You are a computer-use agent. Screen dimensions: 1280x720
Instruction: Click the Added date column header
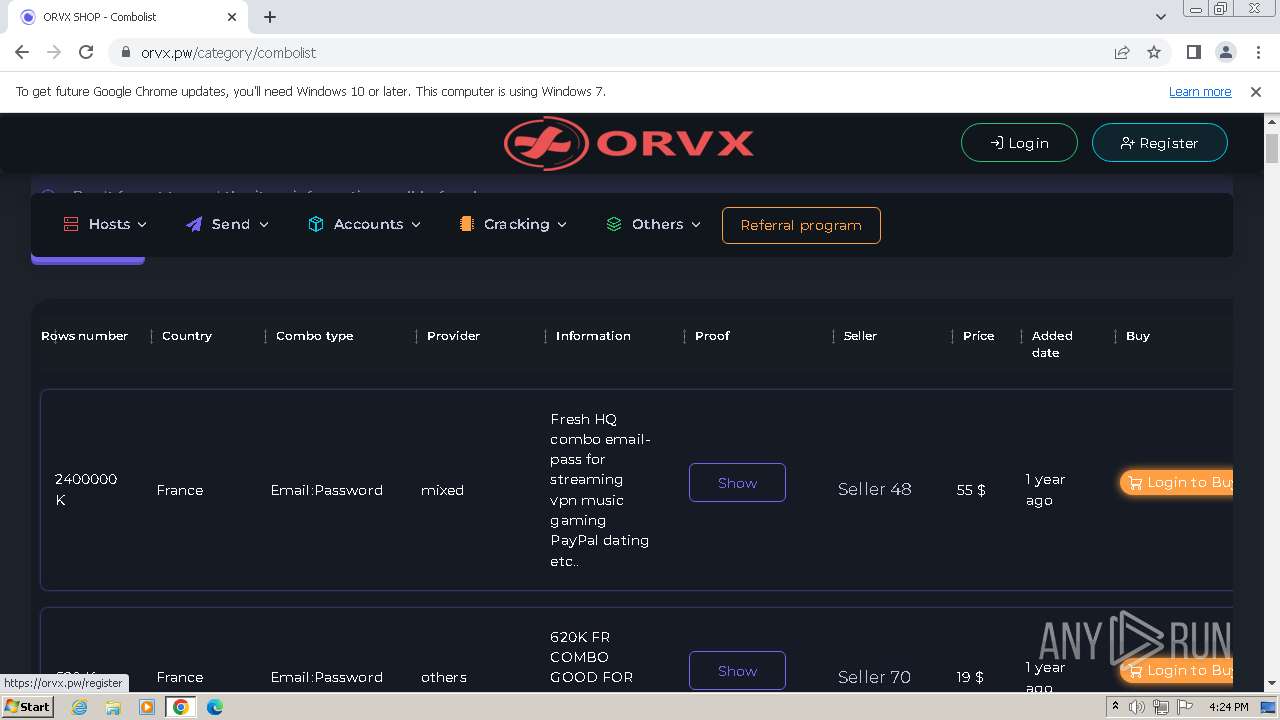pyautogui.click(x=1052, y=344)
